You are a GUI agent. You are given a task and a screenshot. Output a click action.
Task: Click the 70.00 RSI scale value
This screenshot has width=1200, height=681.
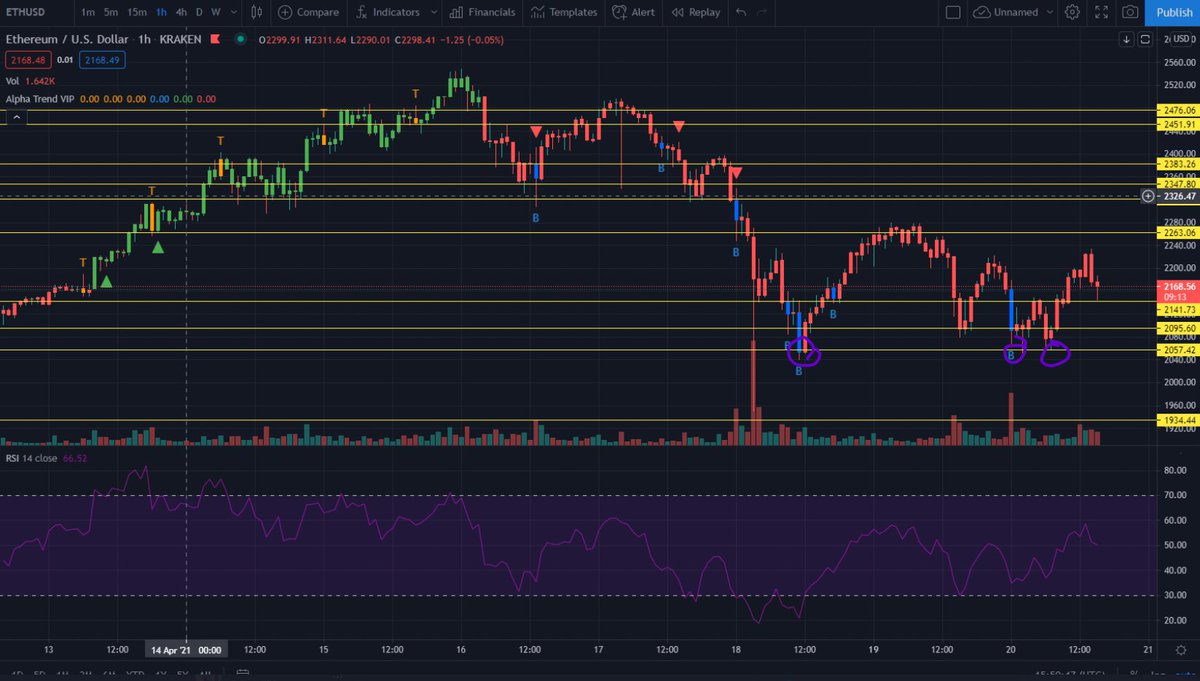(1176, 495)
